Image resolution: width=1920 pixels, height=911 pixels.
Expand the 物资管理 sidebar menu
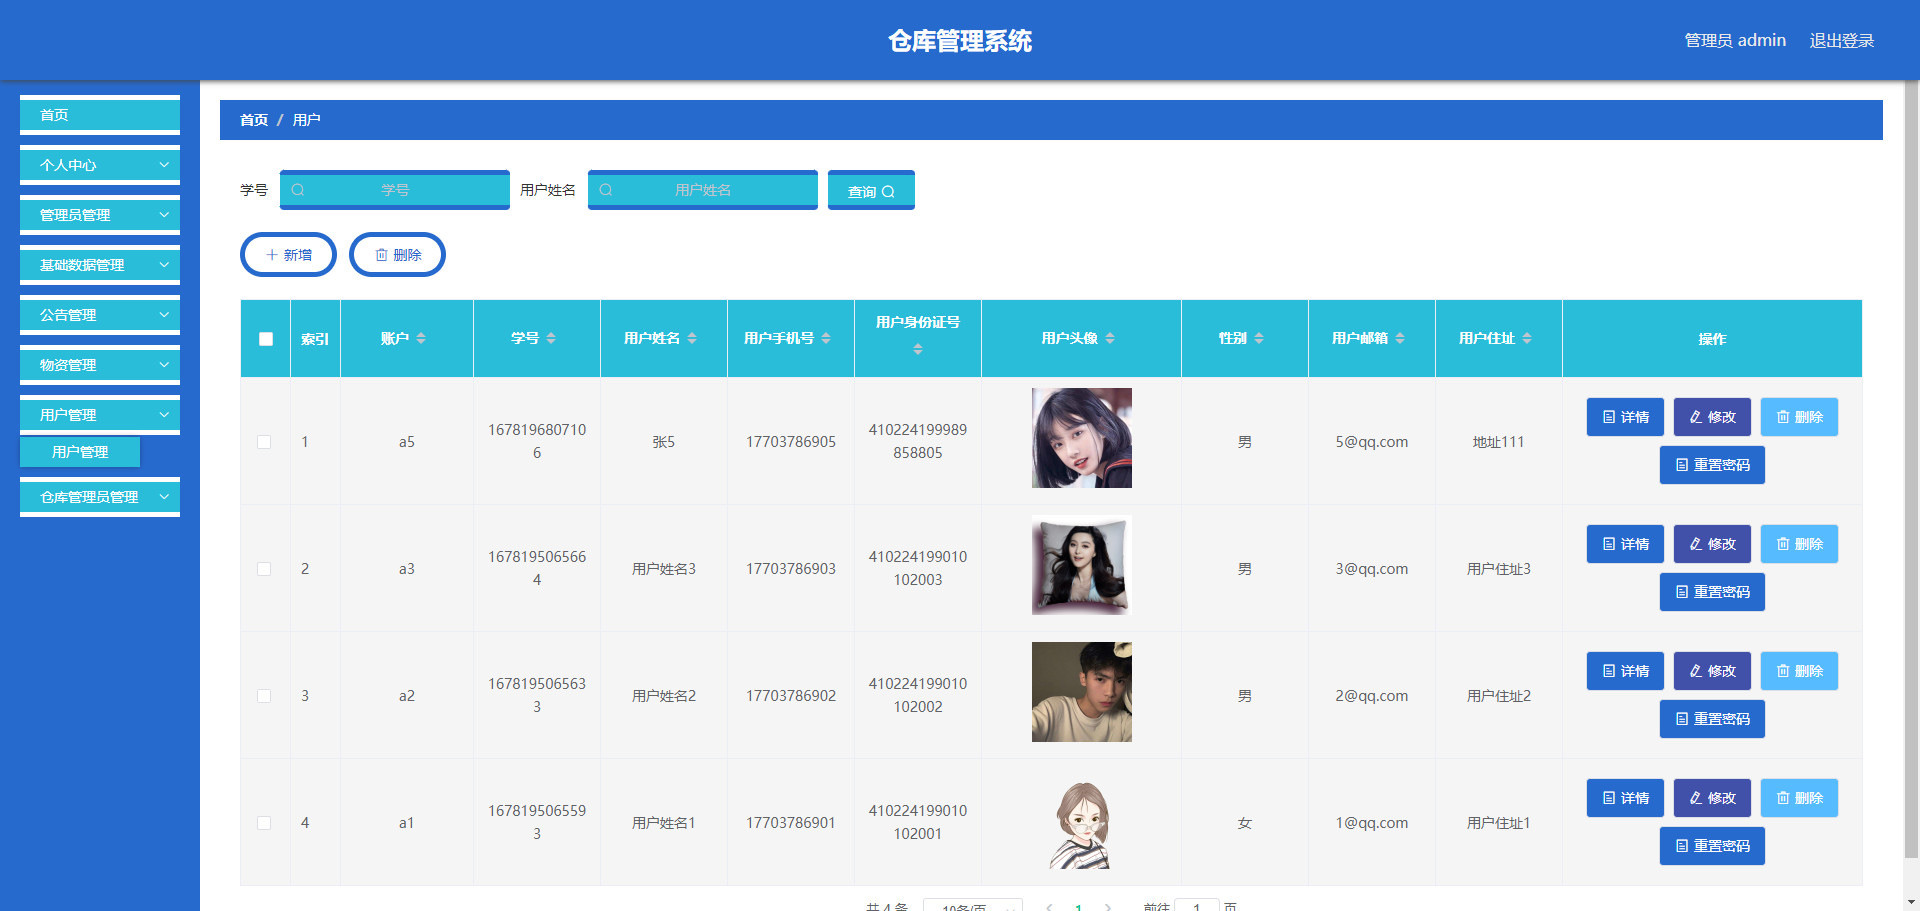pyautogui.click(x=100, y=365)
